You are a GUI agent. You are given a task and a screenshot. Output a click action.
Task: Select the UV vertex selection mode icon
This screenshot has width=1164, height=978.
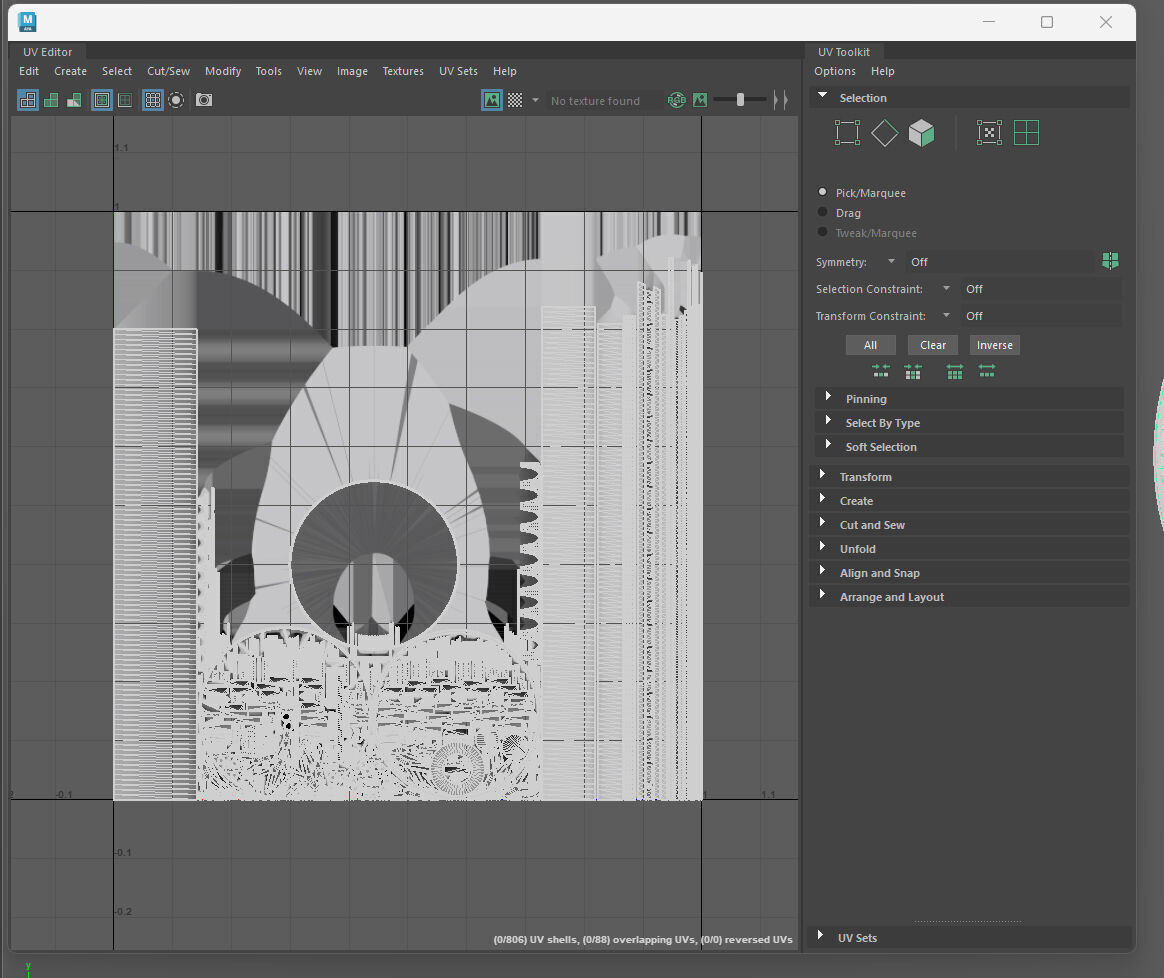(x=847, y=133)
